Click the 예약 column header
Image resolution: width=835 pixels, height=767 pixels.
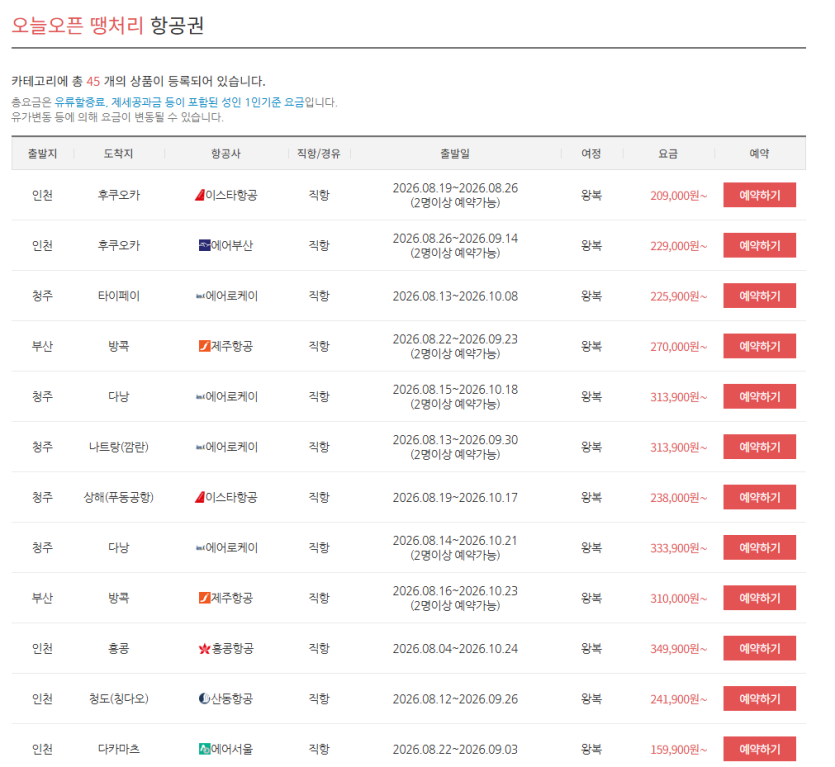click(759, 153)
